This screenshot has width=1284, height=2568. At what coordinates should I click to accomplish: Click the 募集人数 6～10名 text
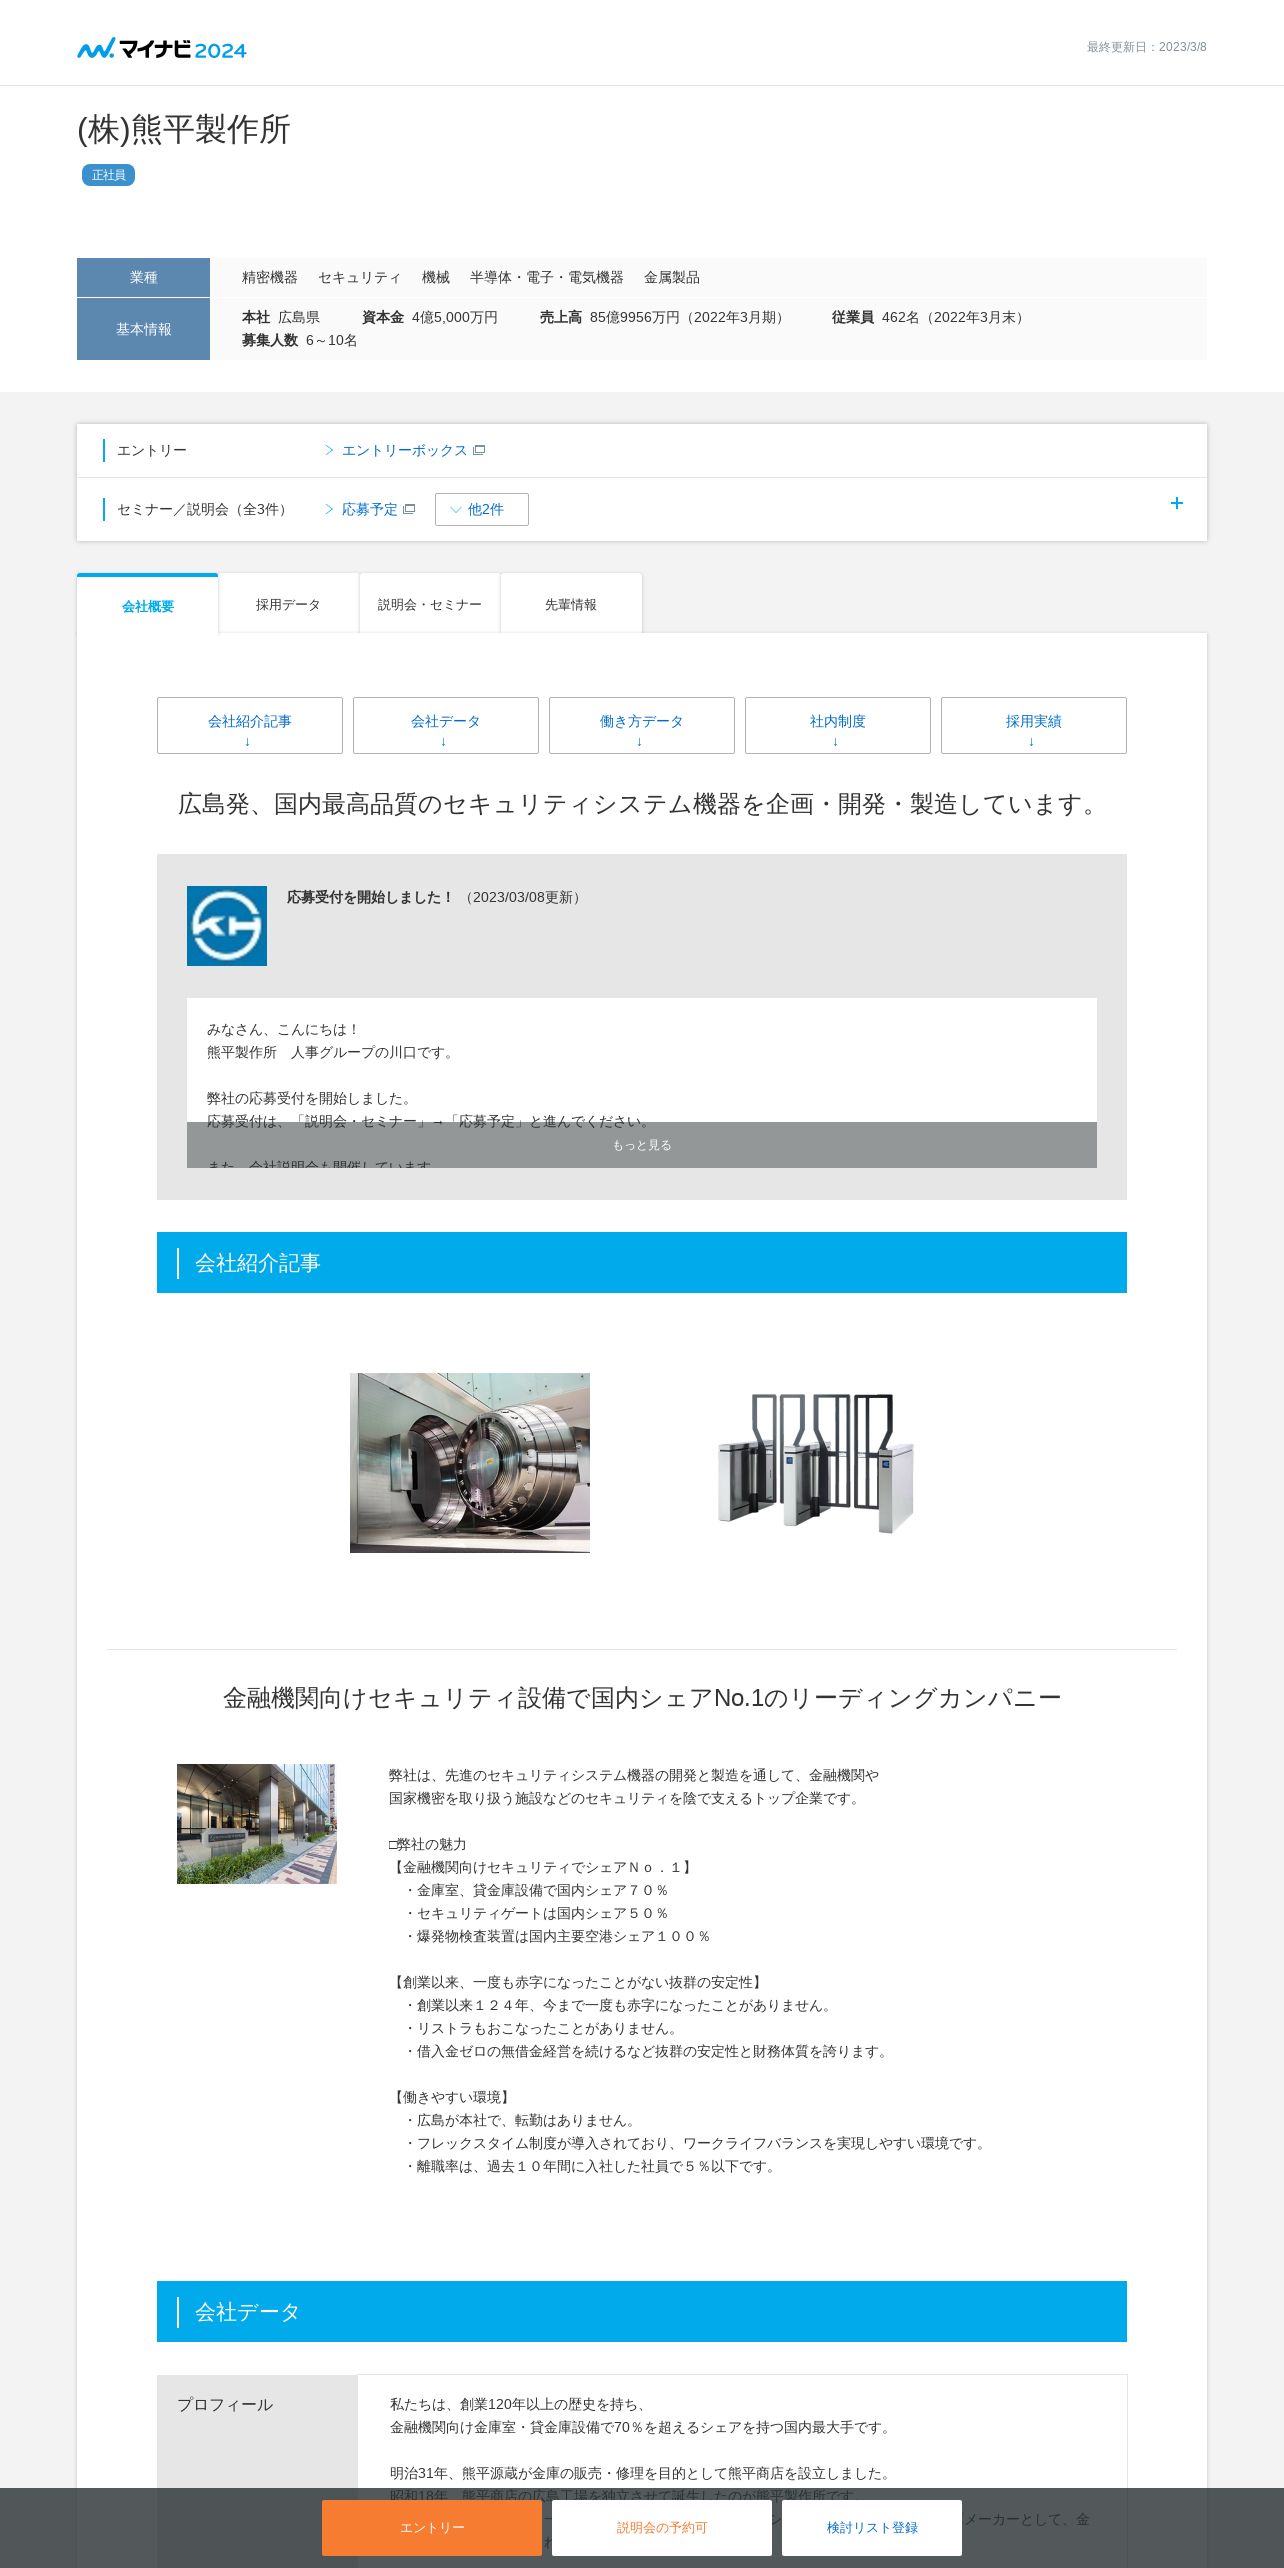point(300,340)
